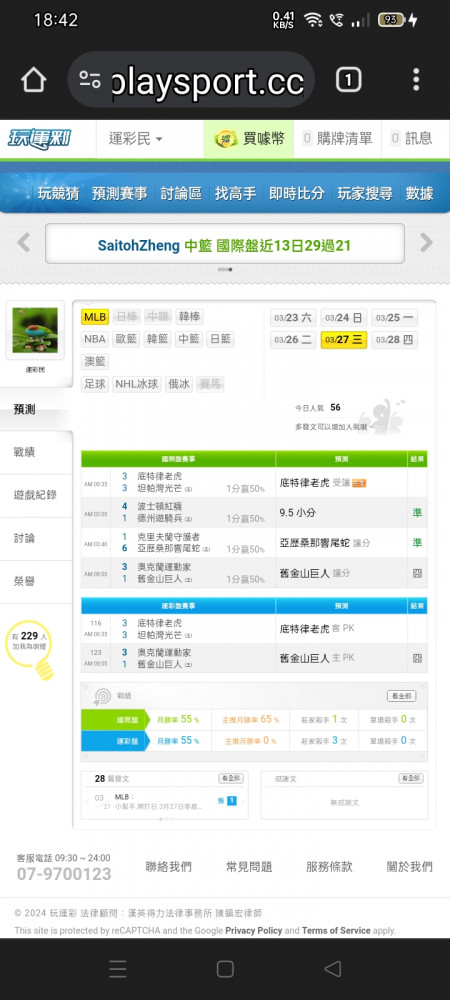
Task: Click the user avatar thumbnail
Action: pyautogui.click(x=35, y=330)
